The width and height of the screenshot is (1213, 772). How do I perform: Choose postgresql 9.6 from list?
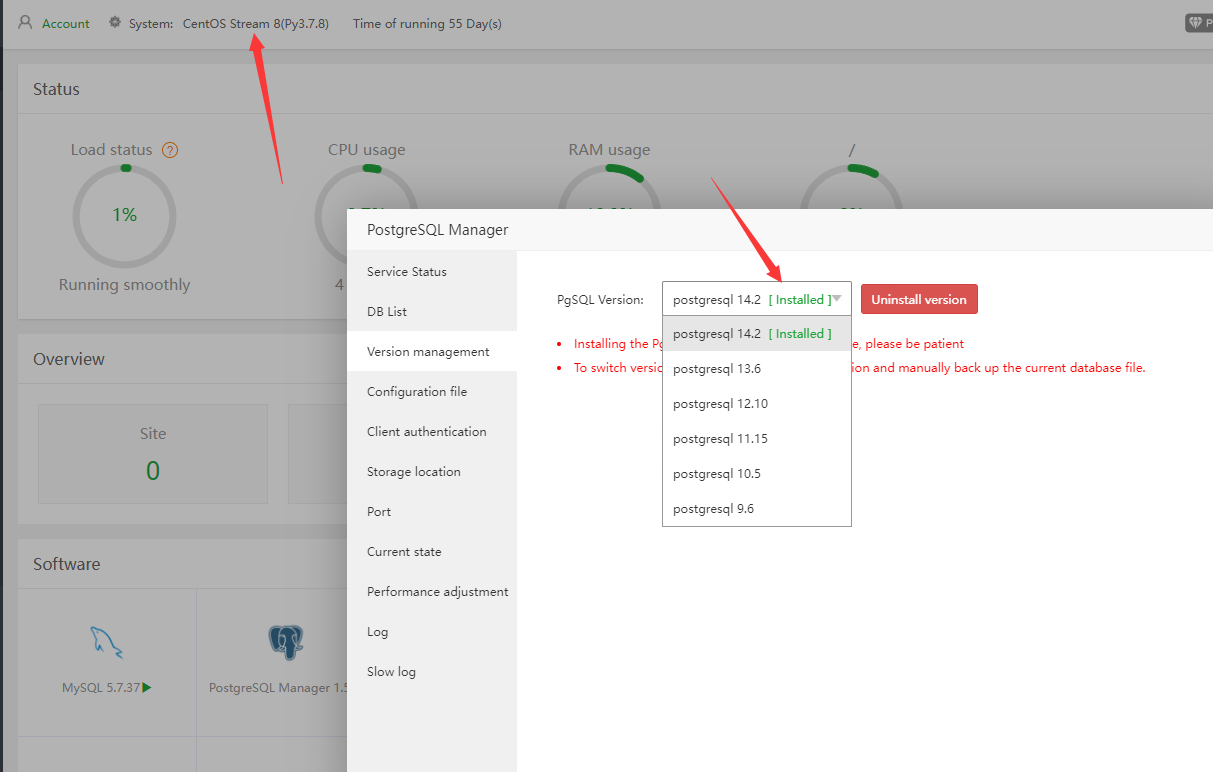[757, 509]
